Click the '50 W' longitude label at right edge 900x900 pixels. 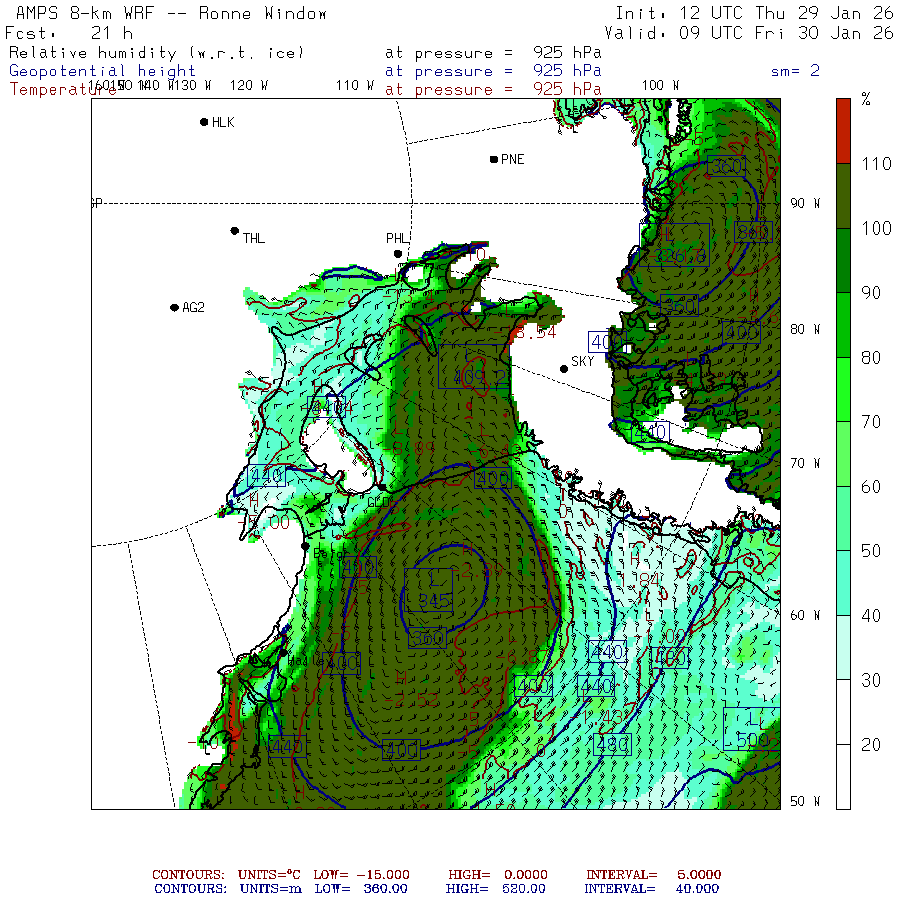pyautogui.click(x=805, y=801)
